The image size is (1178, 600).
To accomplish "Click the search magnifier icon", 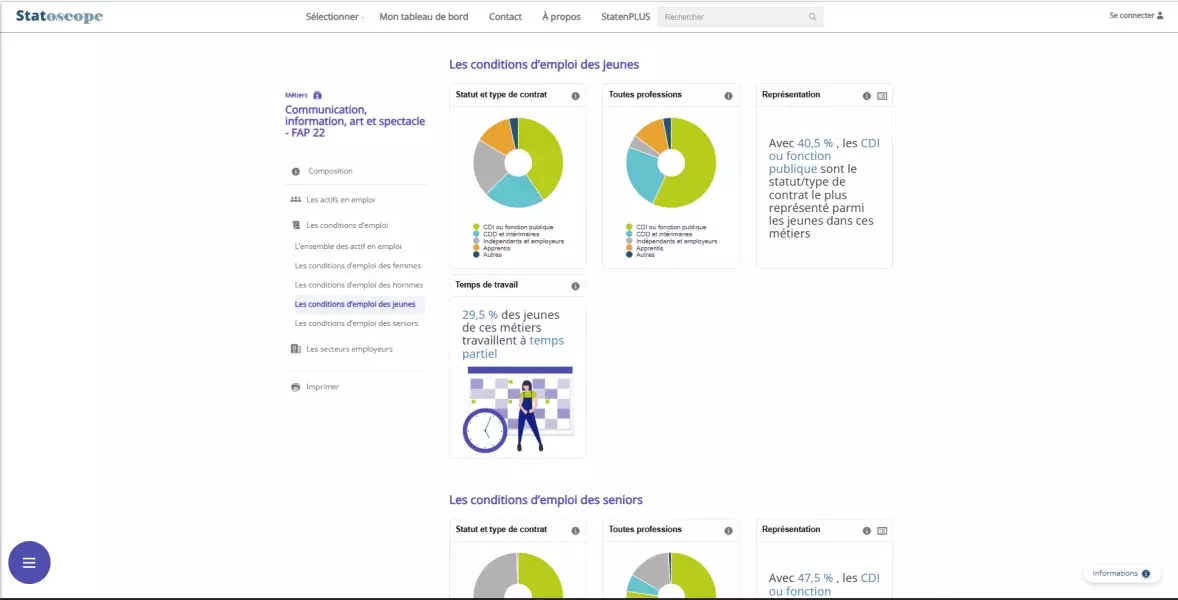I will [812, 17].
